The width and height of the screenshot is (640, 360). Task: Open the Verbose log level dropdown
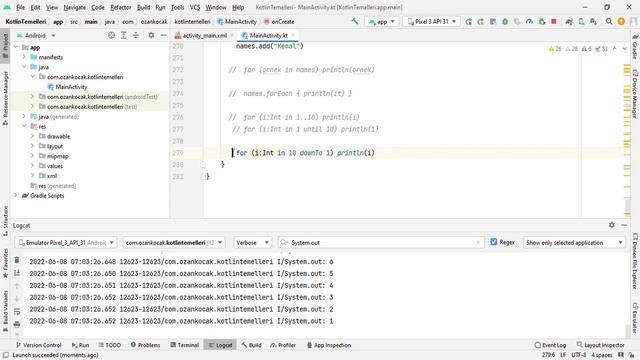tap(252, 242)
